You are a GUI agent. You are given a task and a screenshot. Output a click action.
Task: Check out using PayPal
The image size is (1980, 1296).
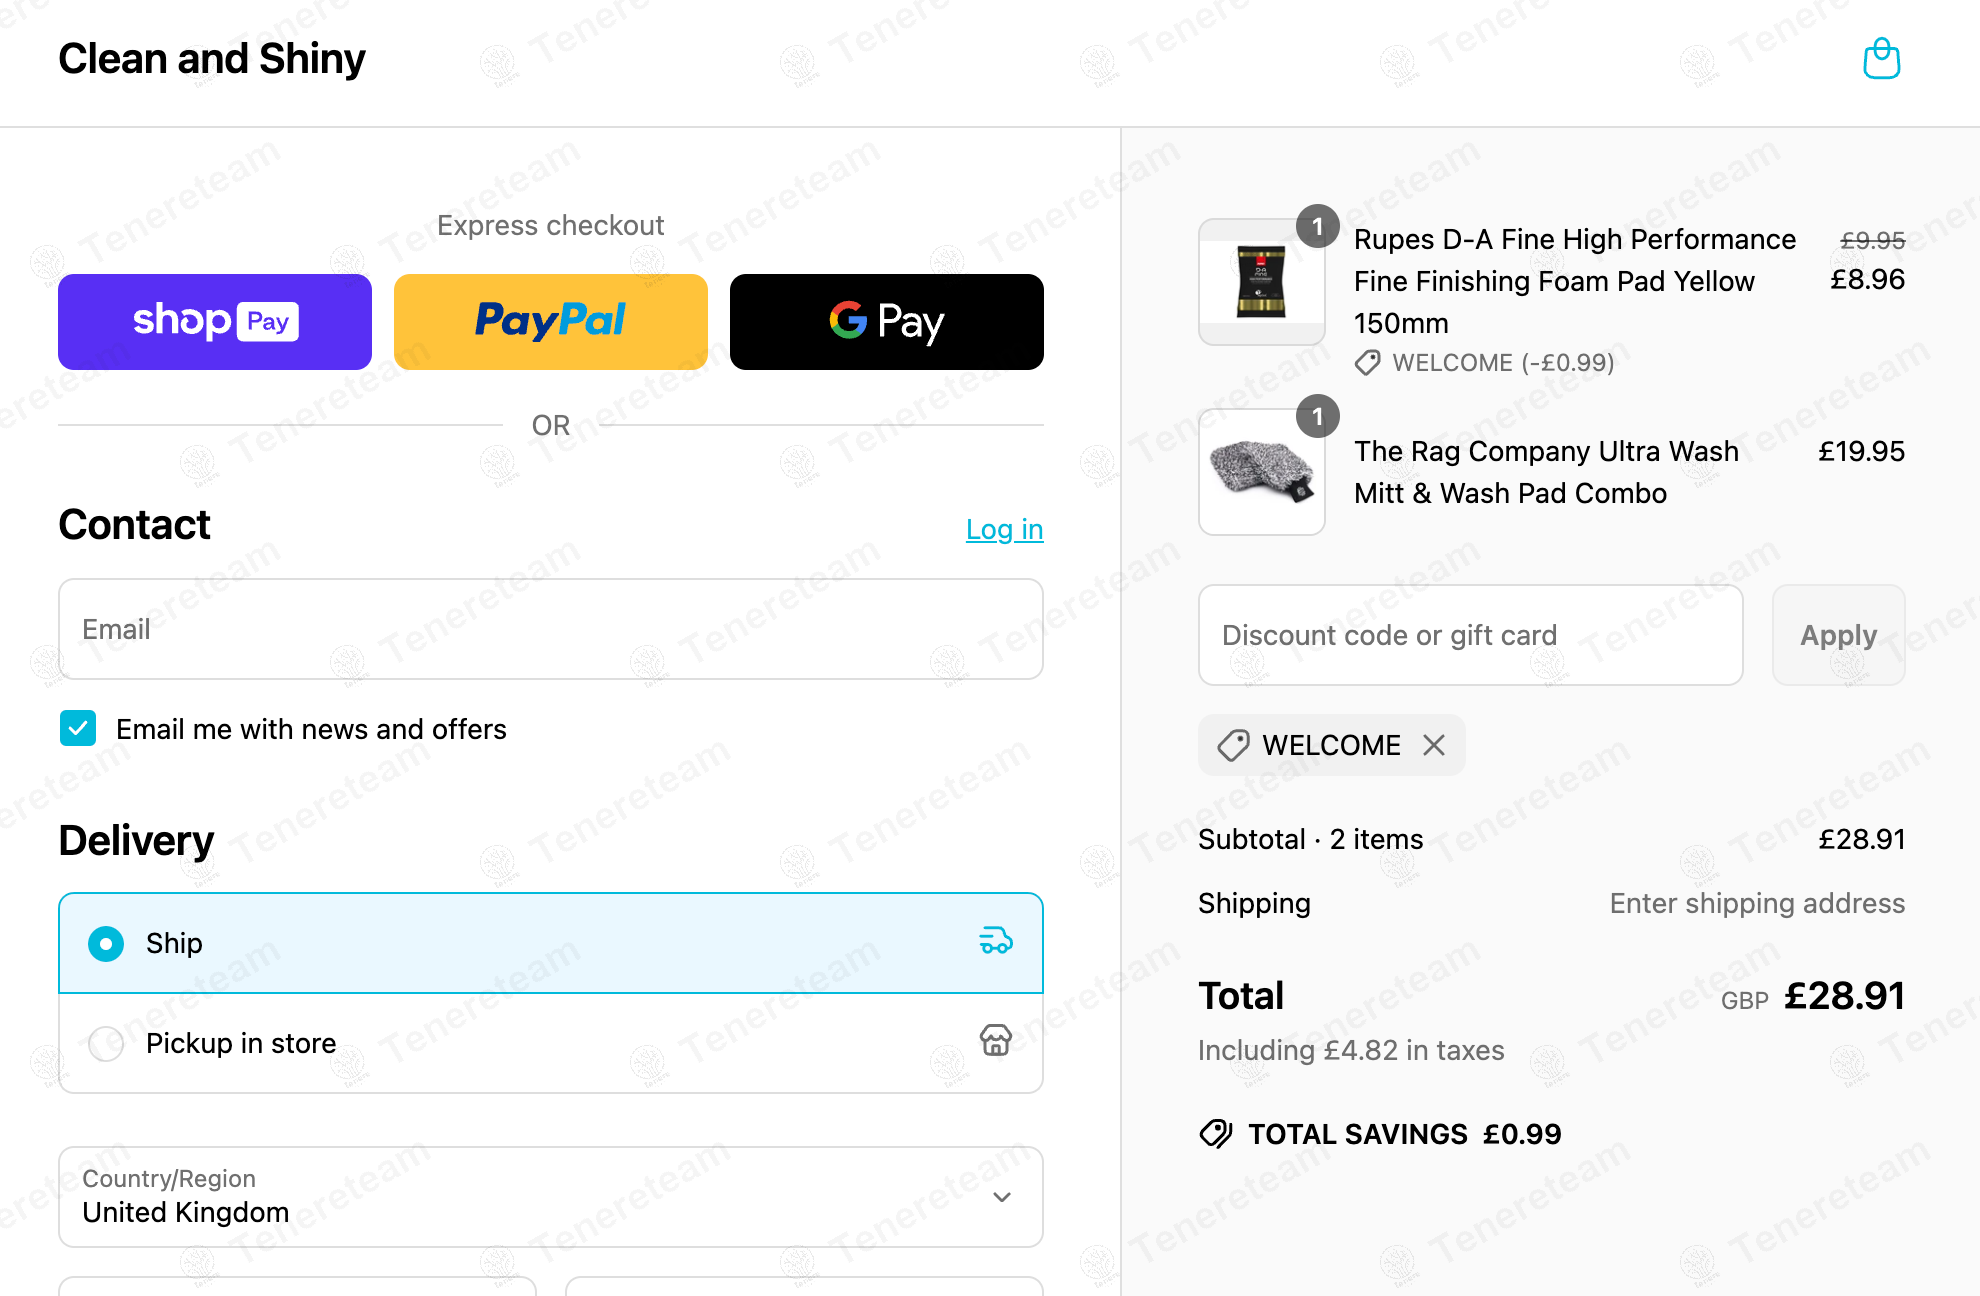[551, 322]
